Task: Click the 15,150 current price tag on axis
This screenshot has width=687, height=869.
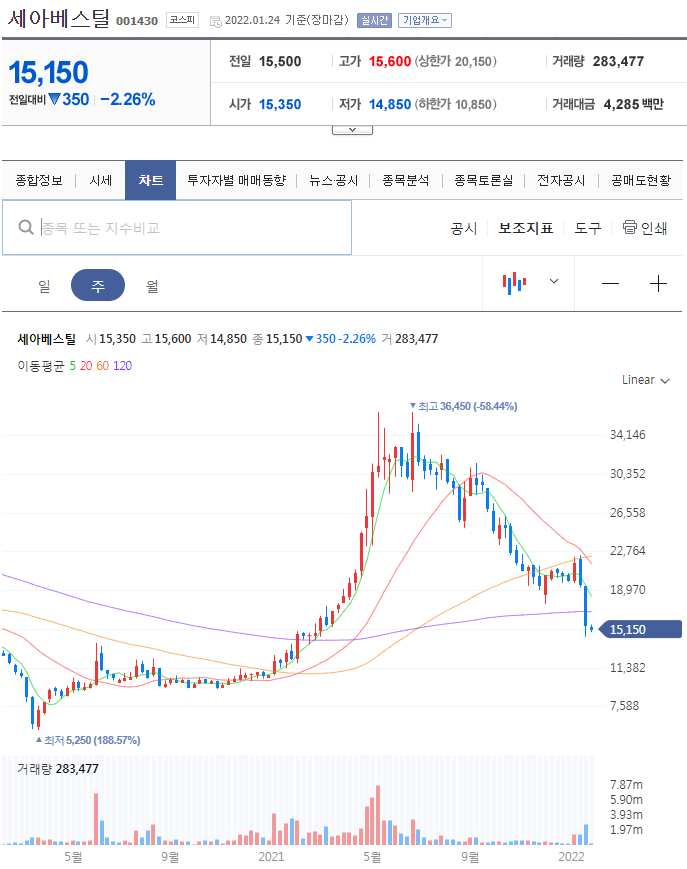Action: coord(641,629)
